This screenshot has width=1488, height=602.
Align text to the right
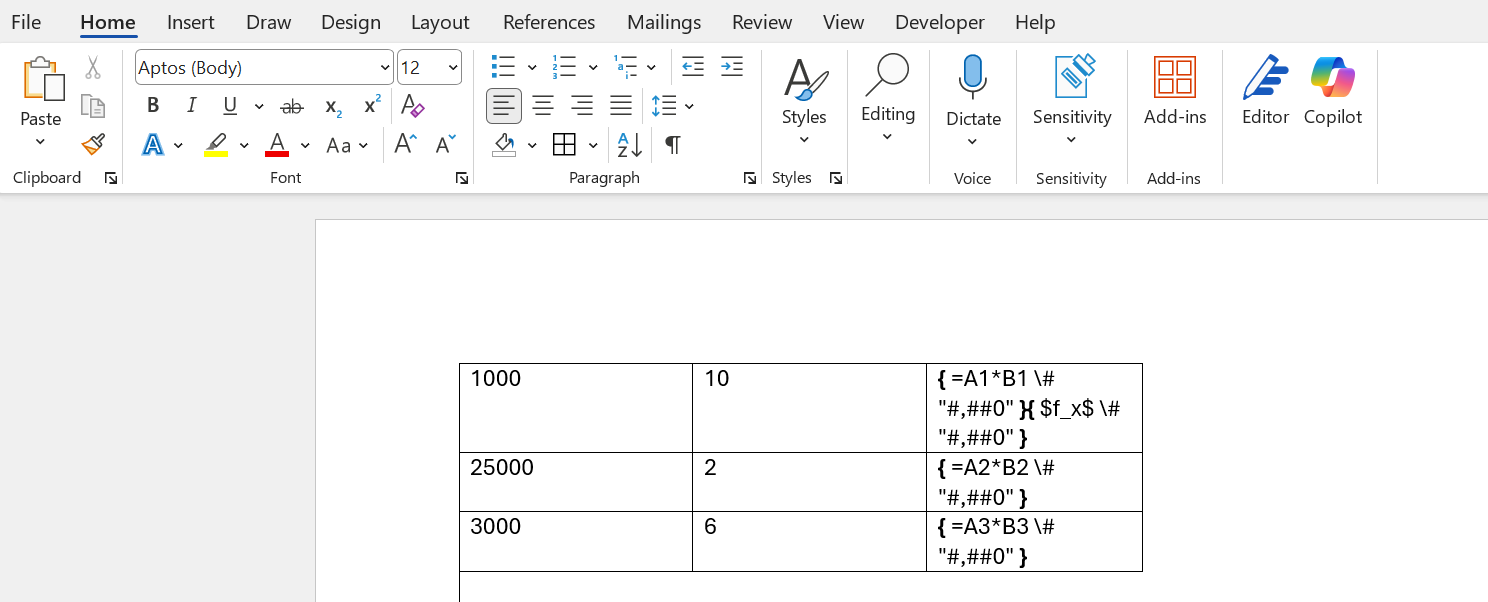pos(582,106)
